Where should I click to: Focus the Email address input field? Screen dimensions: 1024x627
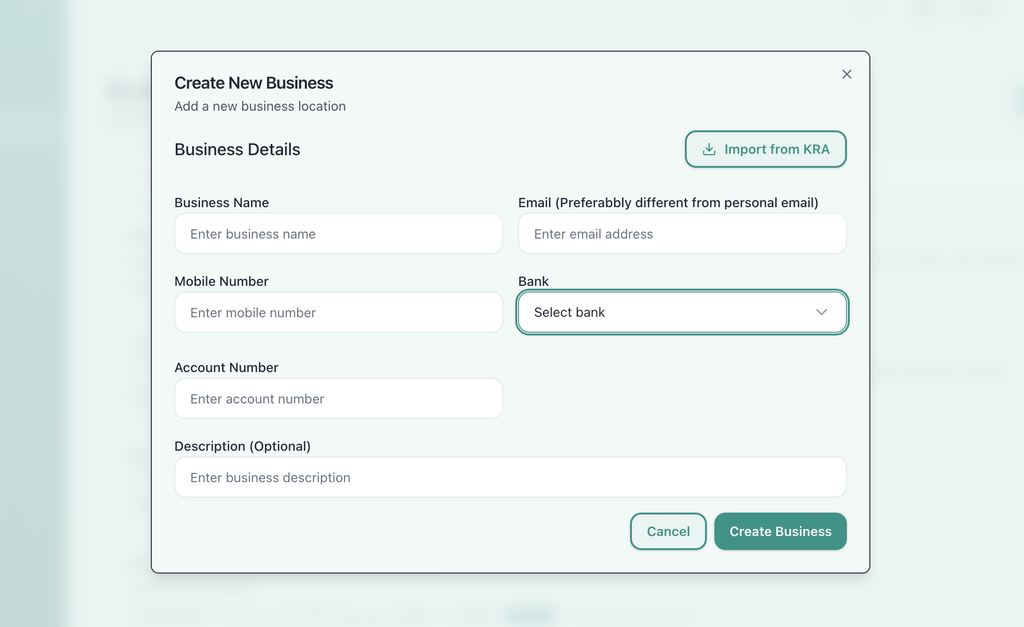tap(682, 234)
